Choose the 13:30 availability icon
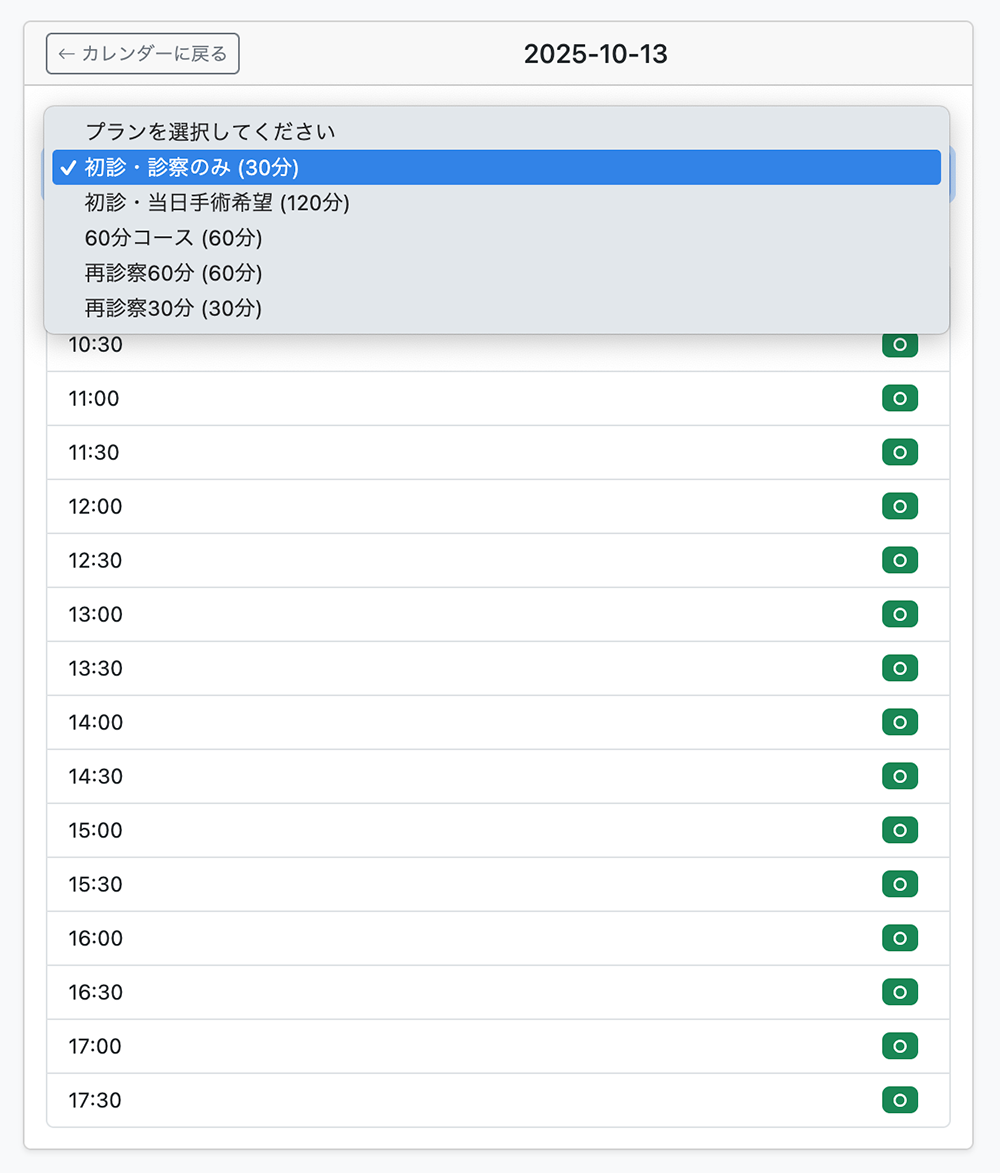 [x=899, y=669]
